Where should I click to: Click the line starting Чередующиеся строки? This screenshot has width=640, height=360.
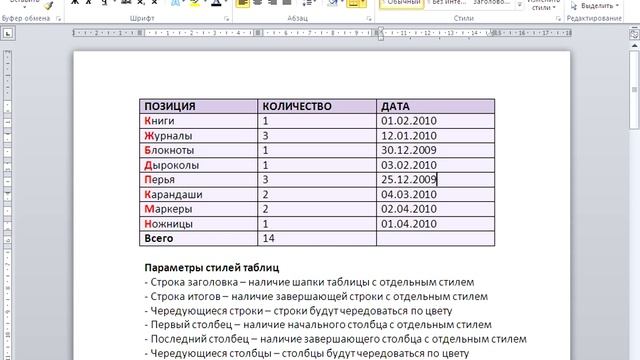click(x=298, y=311)
